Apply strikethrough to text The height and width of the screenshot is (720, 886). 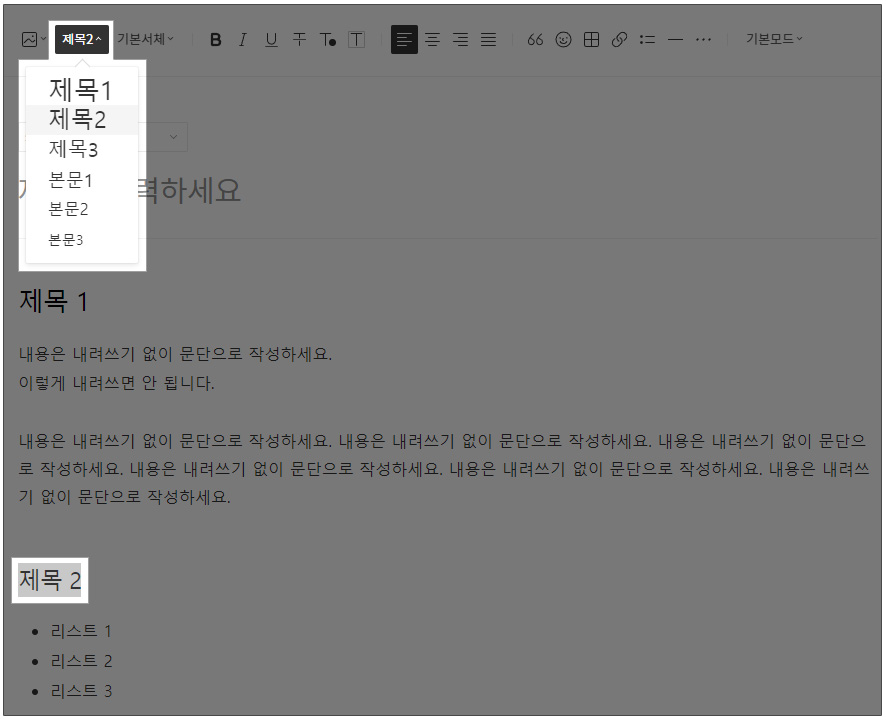point(299,40)
